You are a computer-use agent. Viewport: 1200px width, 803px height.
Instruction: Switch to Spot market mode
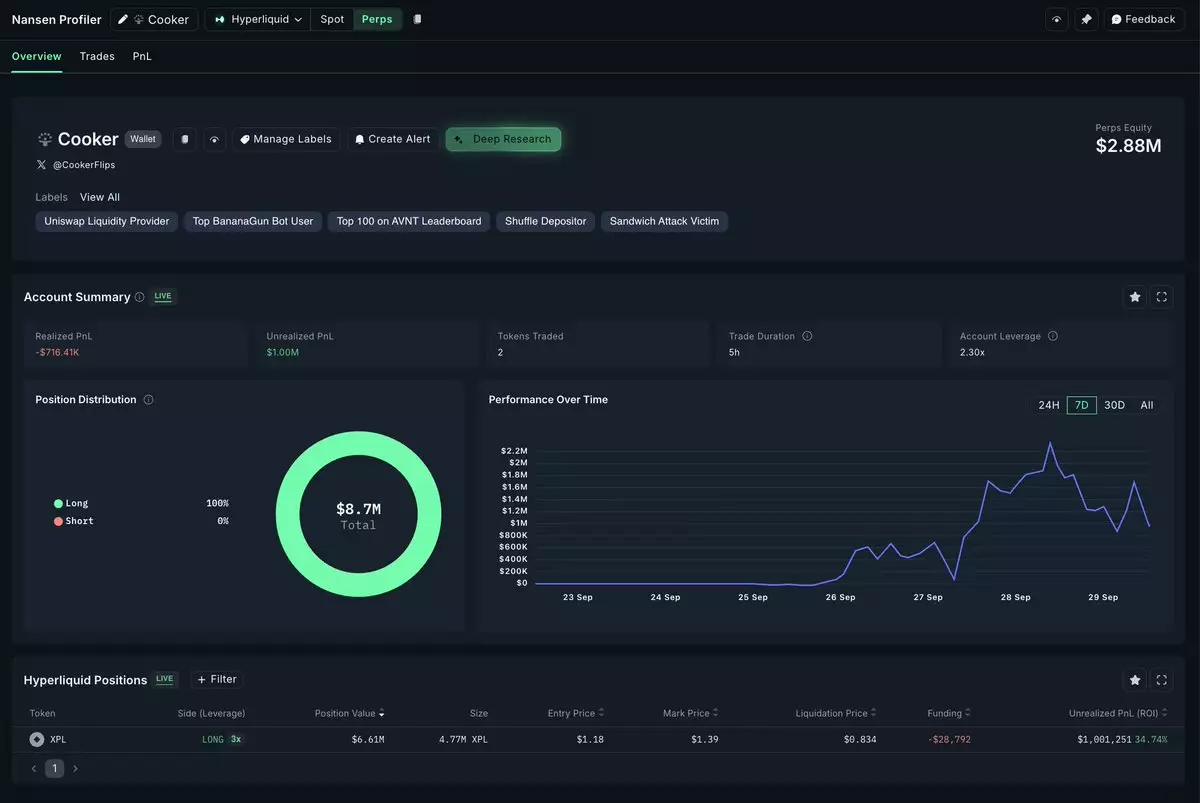click(x=332, y=20)
